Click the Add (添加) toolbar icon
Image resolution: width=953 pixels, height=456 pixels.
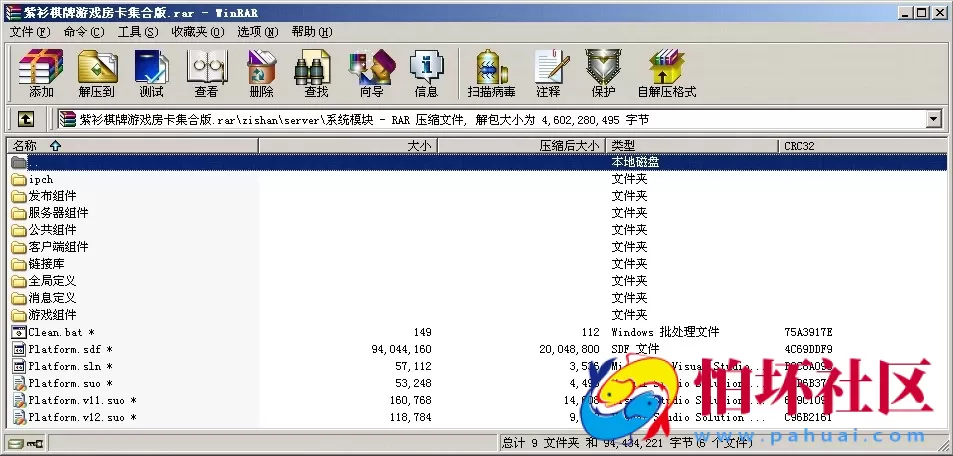pyautogui.click(x=41, y=74)
